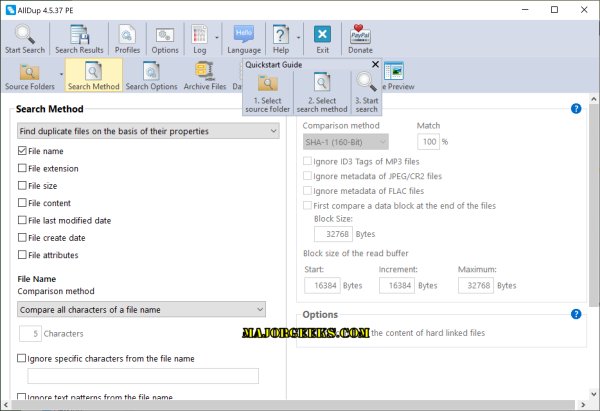Click the Exit toolbar icon
The height and width of the screenshot is (411, 600).
coord(322,35)
